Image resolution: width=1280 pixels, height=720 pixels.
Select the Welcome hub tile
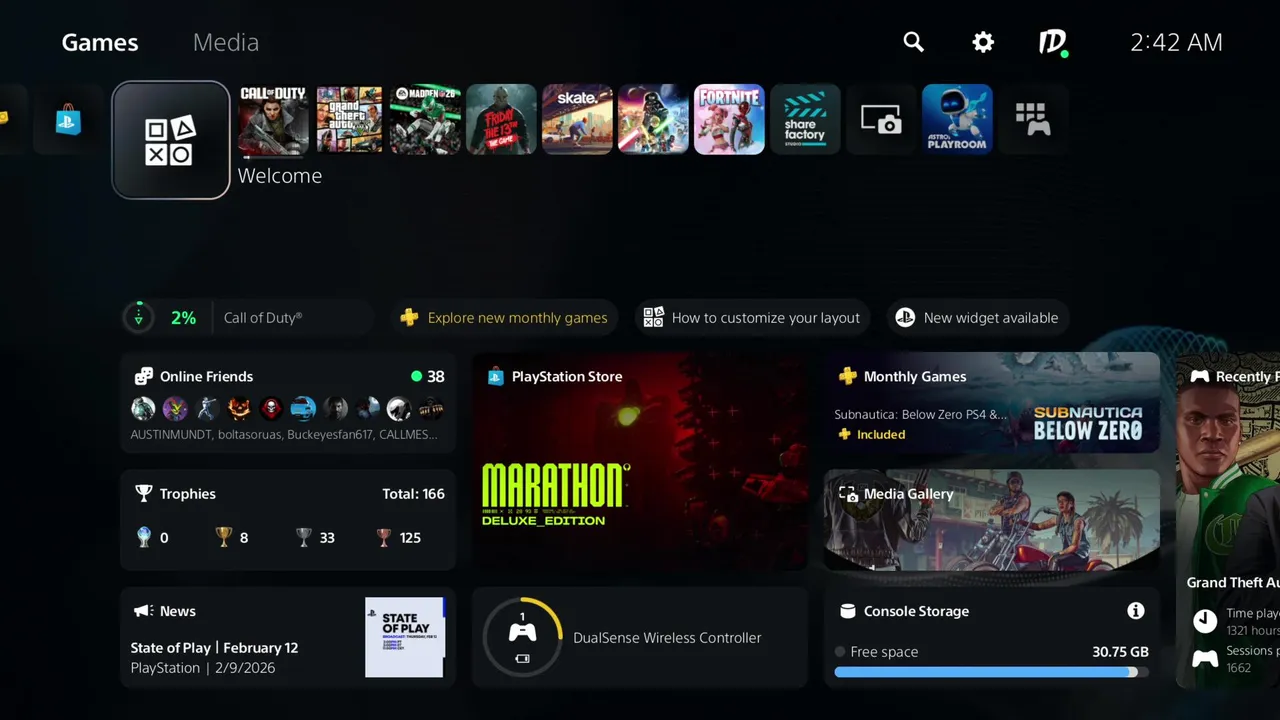[x=171, y=140]
